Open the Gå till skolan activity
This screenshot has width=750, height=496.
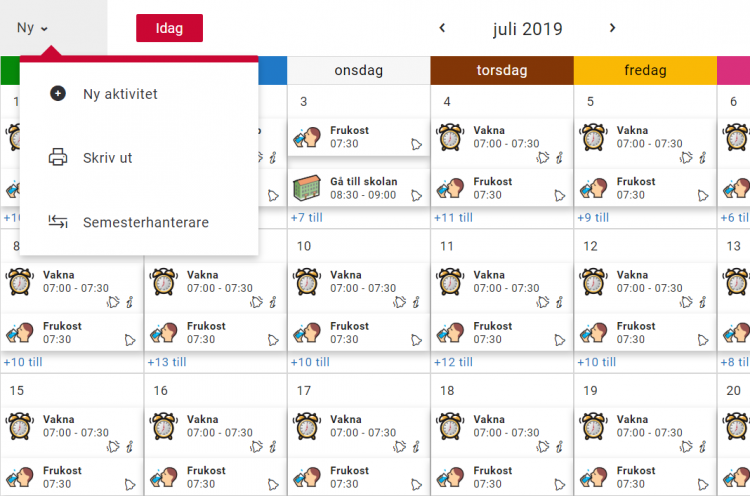(x=364, y=182)
